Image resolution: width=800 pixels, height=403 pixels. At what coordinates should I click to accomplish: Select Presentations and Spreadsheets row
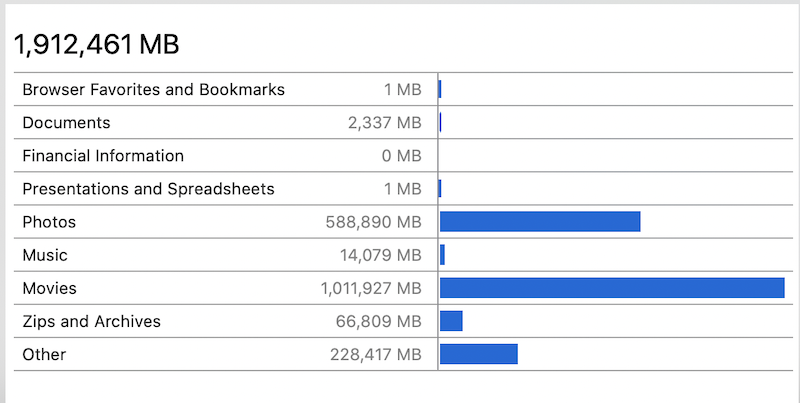click(x=403, y=189)
